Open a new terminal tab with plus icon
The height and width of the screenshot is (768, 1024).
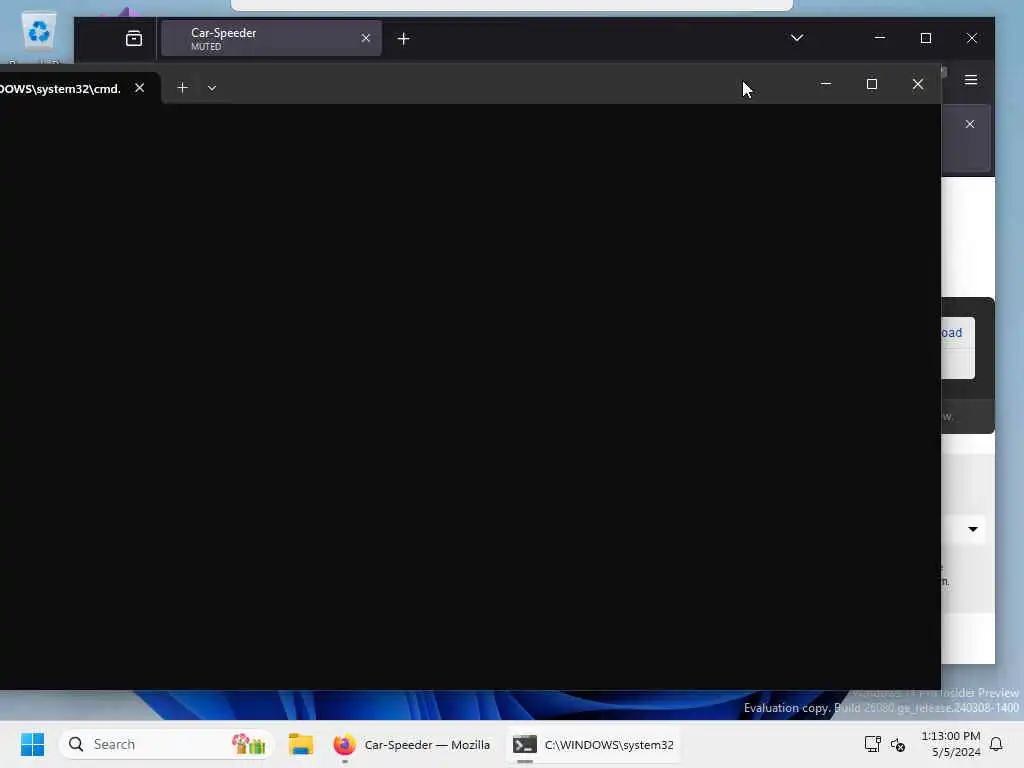182,88
